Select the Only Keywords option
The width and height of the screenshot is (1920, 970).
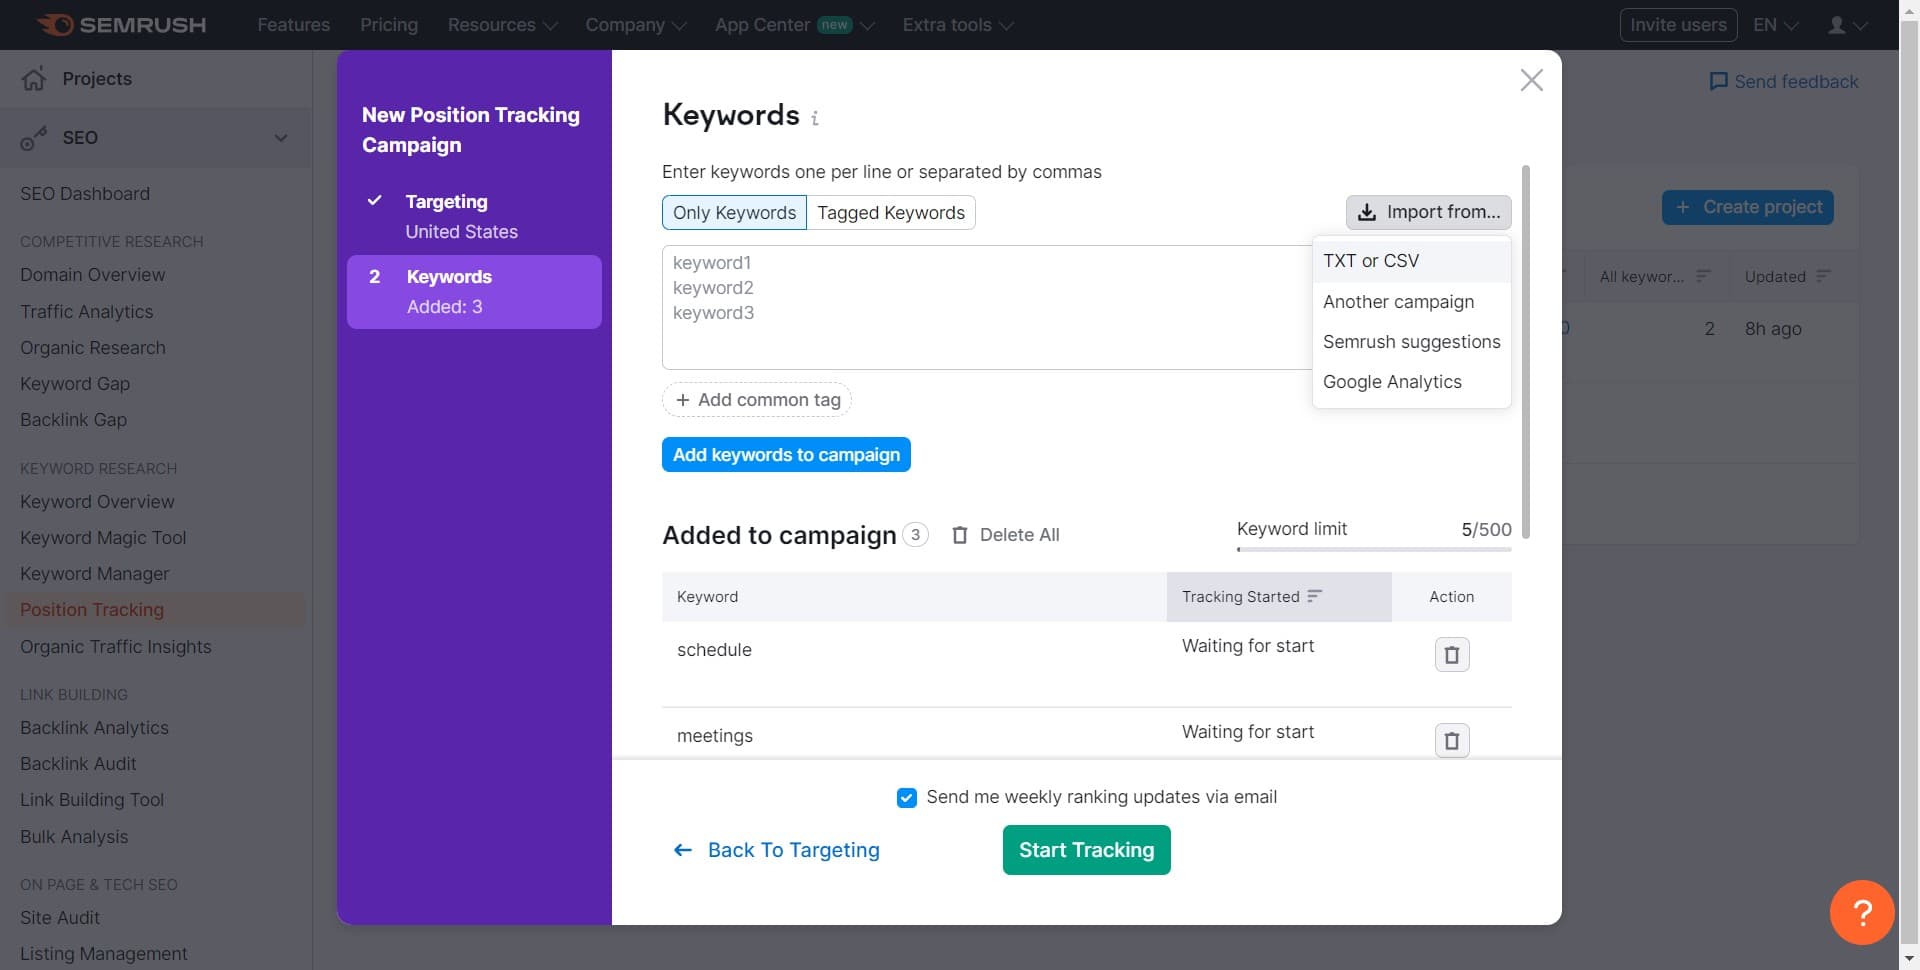coord(734,212)
